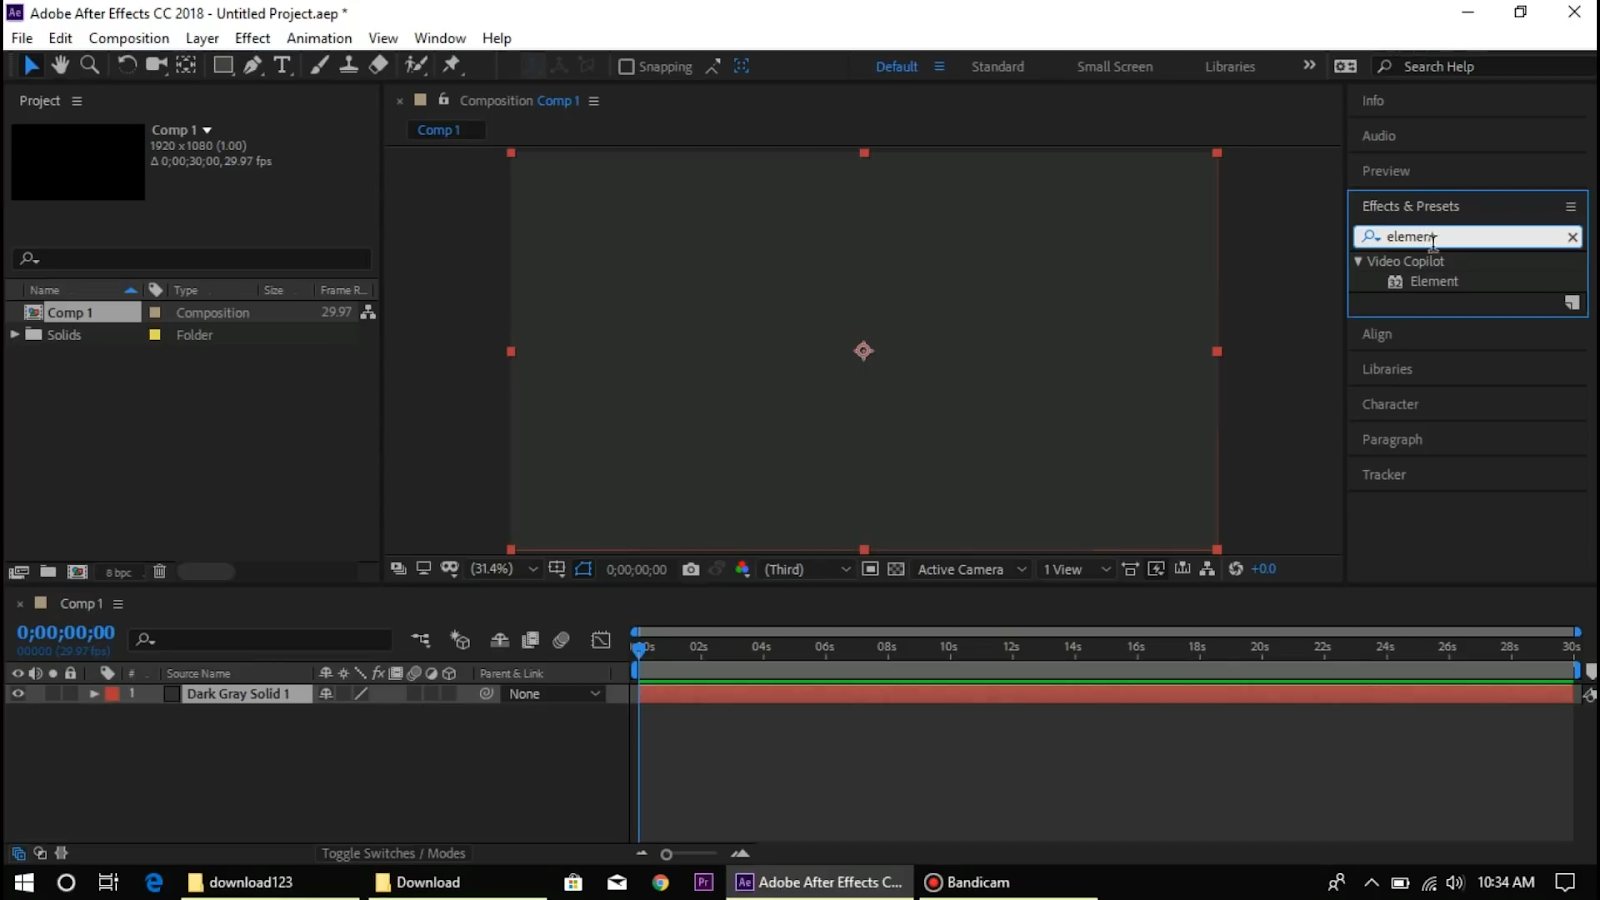Screen dimensions: 1600x900
Task: Select the Unified Camera tool
Action: 156,66
